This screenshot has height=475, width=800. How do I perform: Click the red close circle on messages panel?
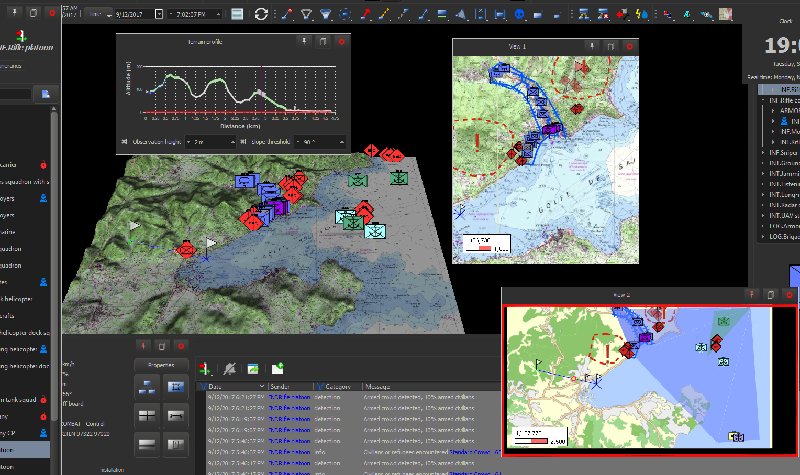coord(181,346)
